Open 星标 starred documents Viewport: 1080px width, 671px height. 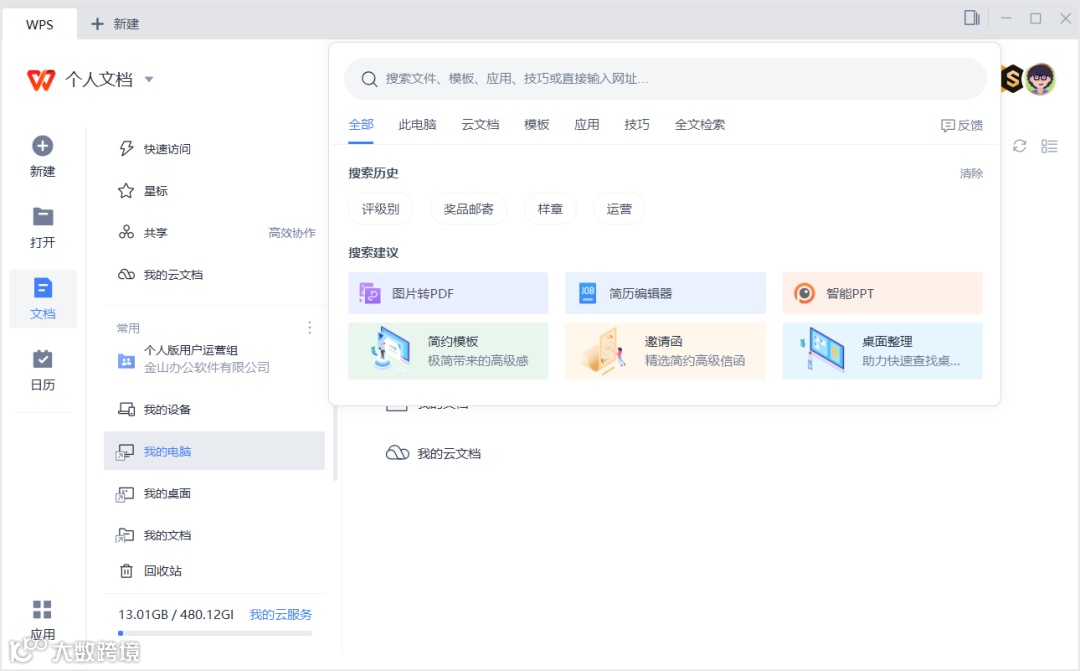pos(214,191)
